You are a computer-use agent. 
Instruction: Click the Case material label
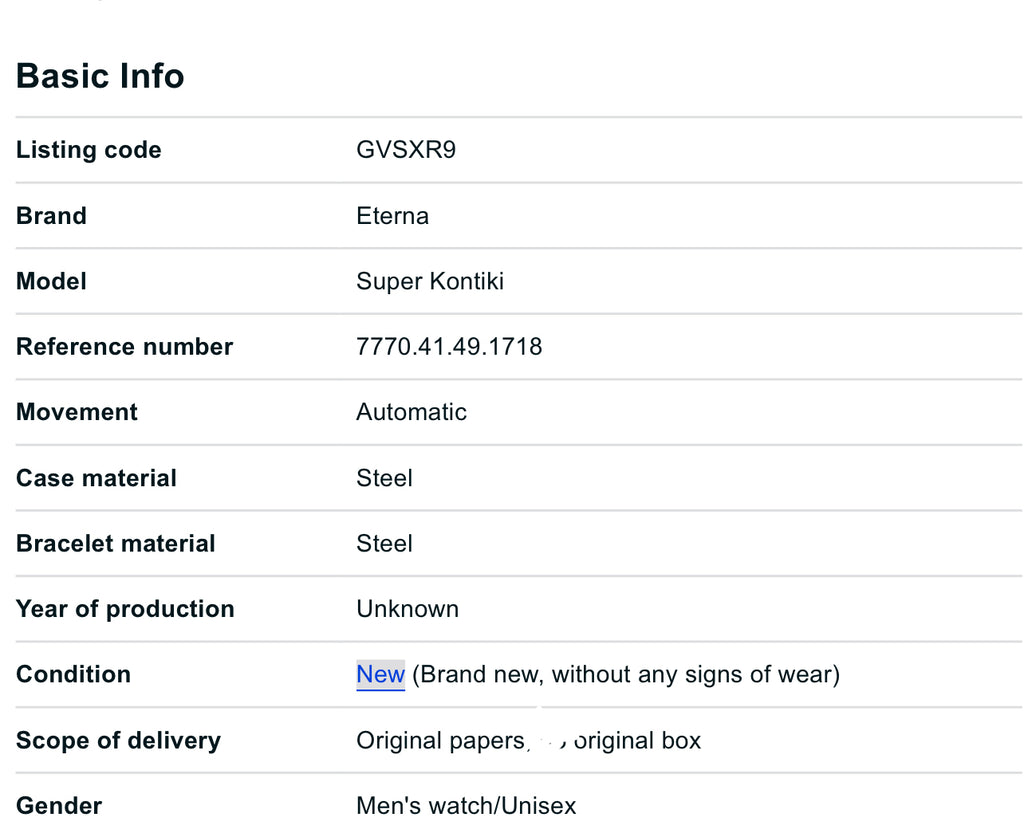(x=96, y=479)
